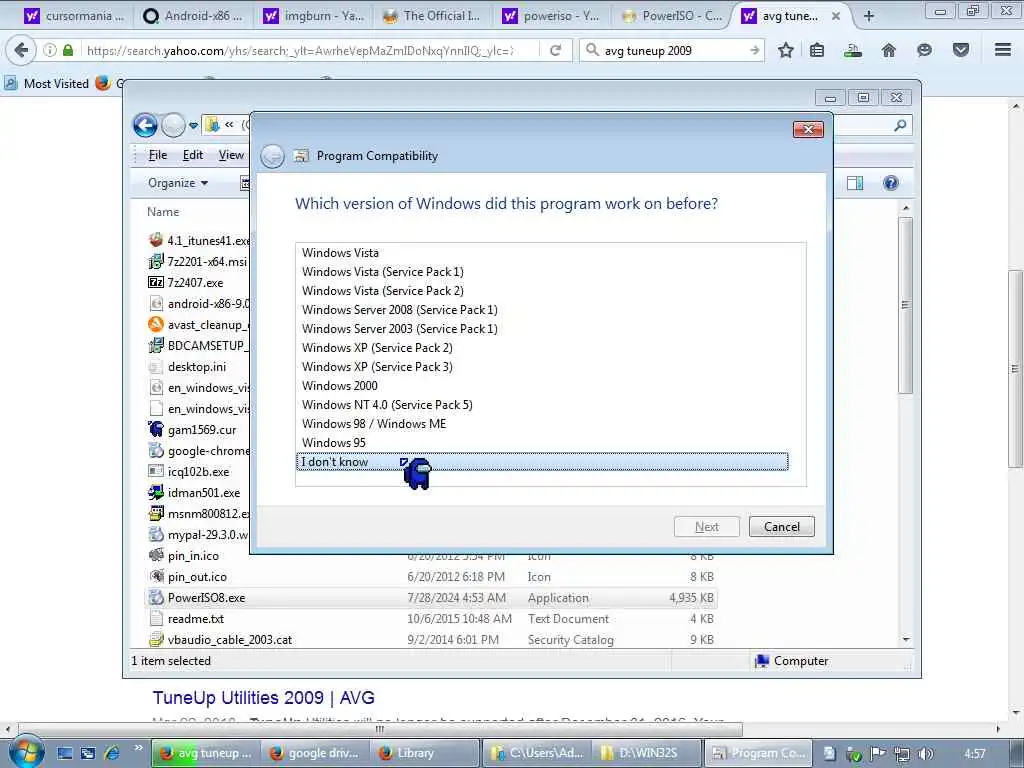Select Windows NT 4.0 (Service Pack 5)

pos(387,404)
